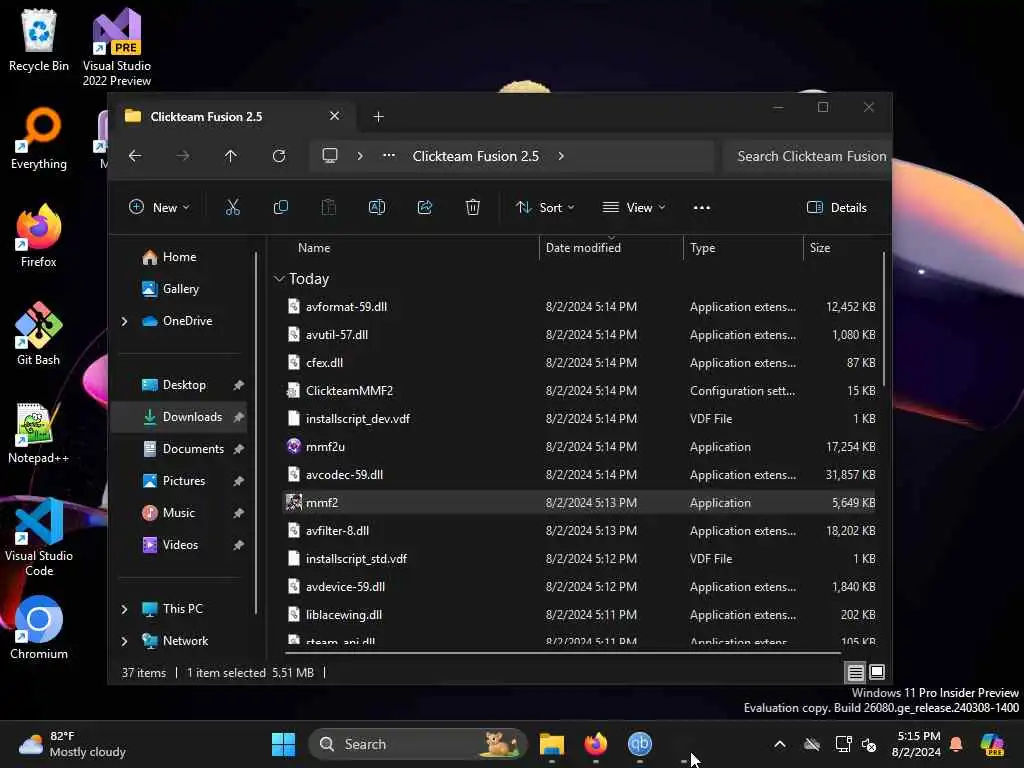
Task: Click Firefox icon in taskbar
Action: [x=596, y=744]
